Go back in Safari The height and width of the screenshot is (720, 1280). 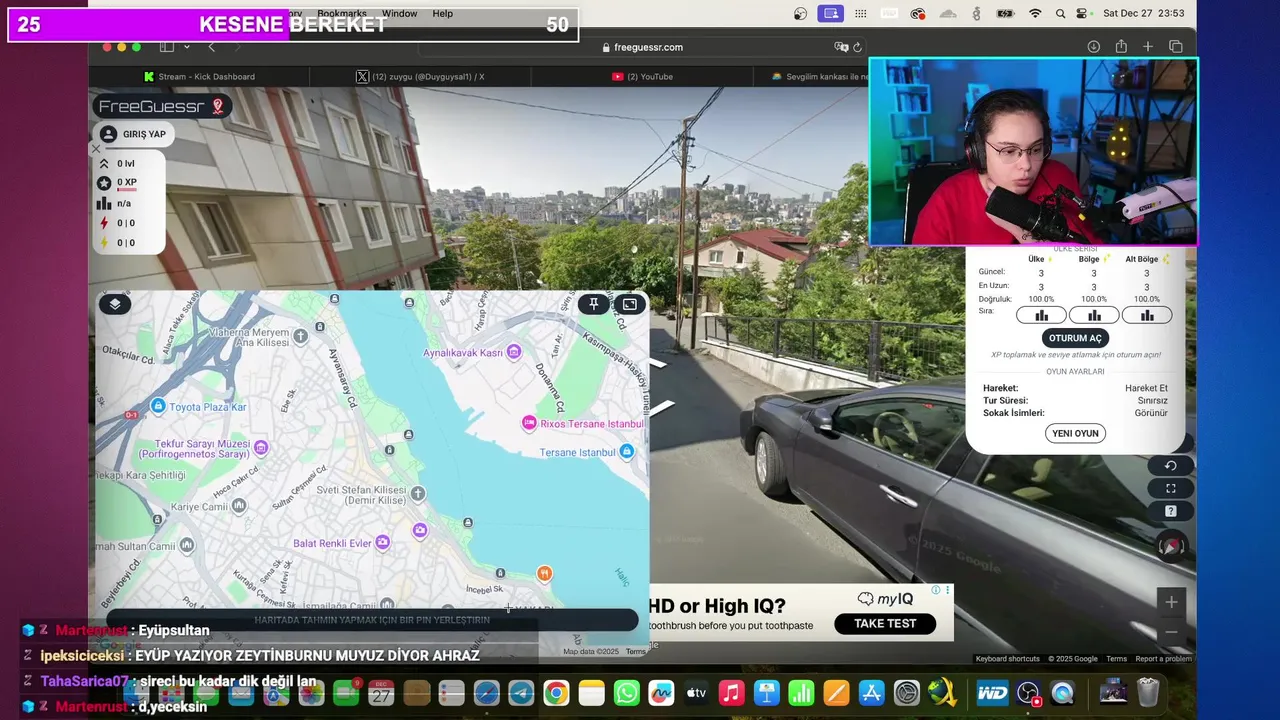click(211, 47)
